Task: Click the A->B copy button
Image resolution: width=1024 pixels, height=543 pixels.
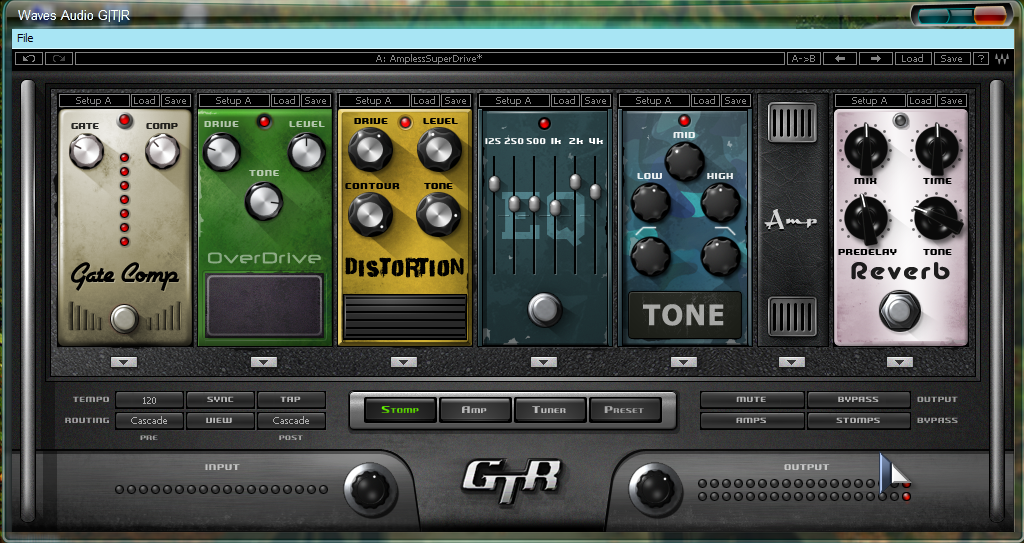Action: point(803,59)
